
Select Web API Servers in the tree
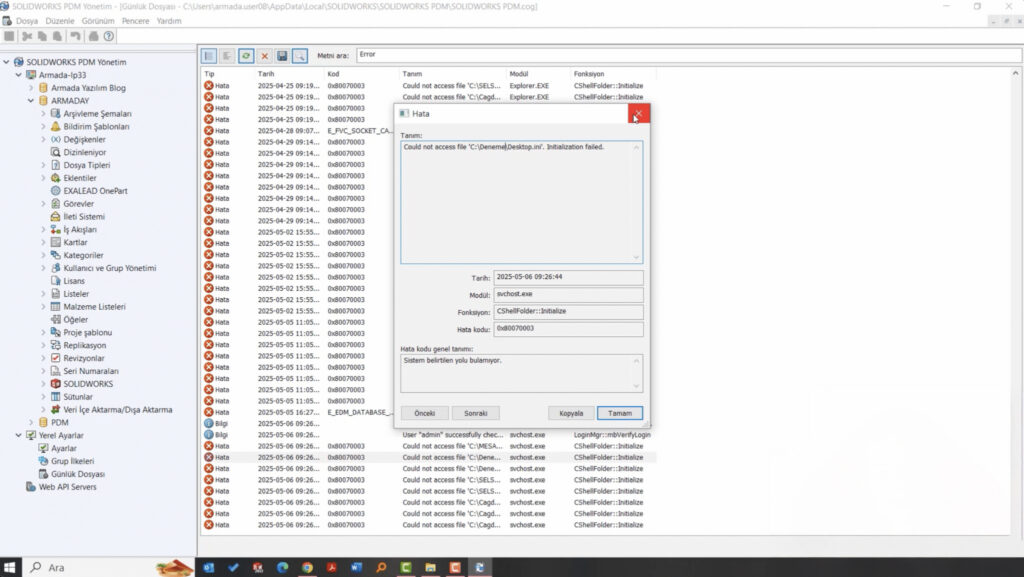(x=67, y=487)
